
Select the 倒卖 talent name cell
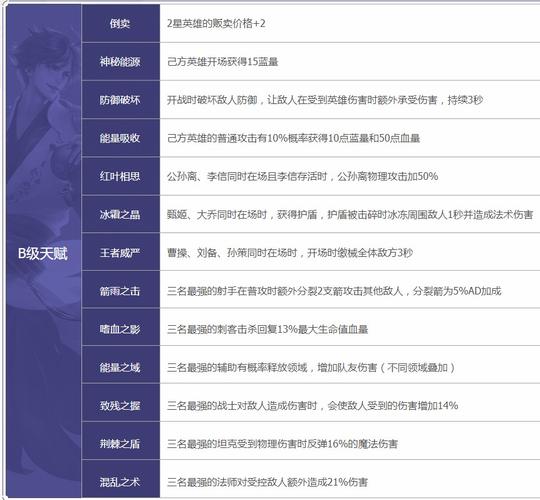pos(121,23)
